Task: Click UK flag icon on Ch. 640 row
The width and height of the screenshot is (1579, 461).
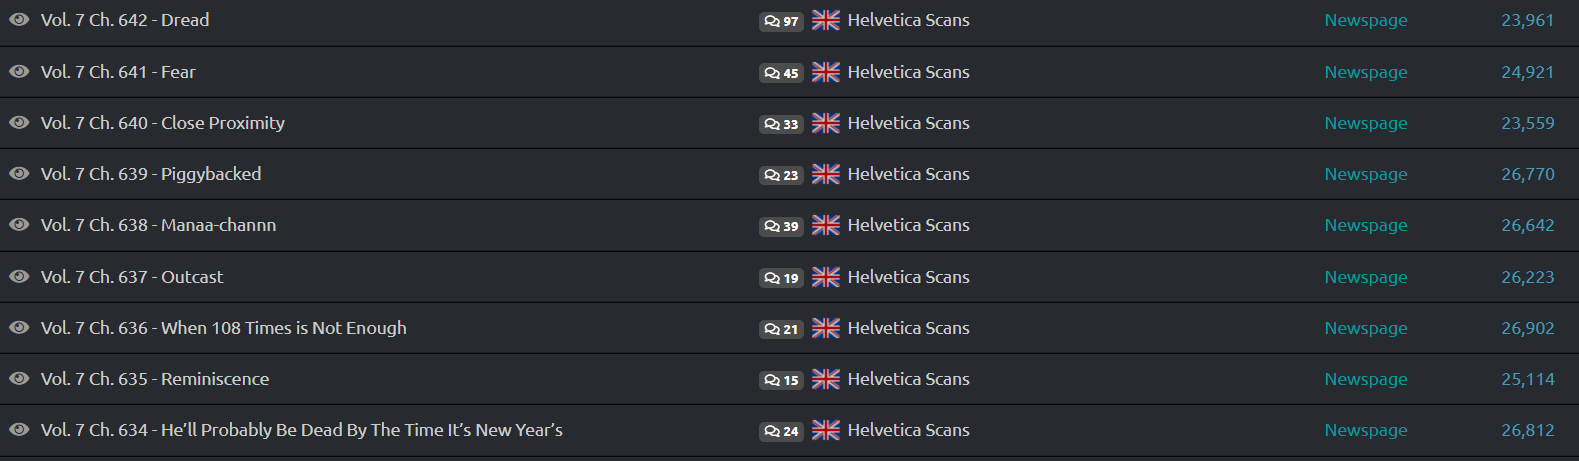Action: 826,123
